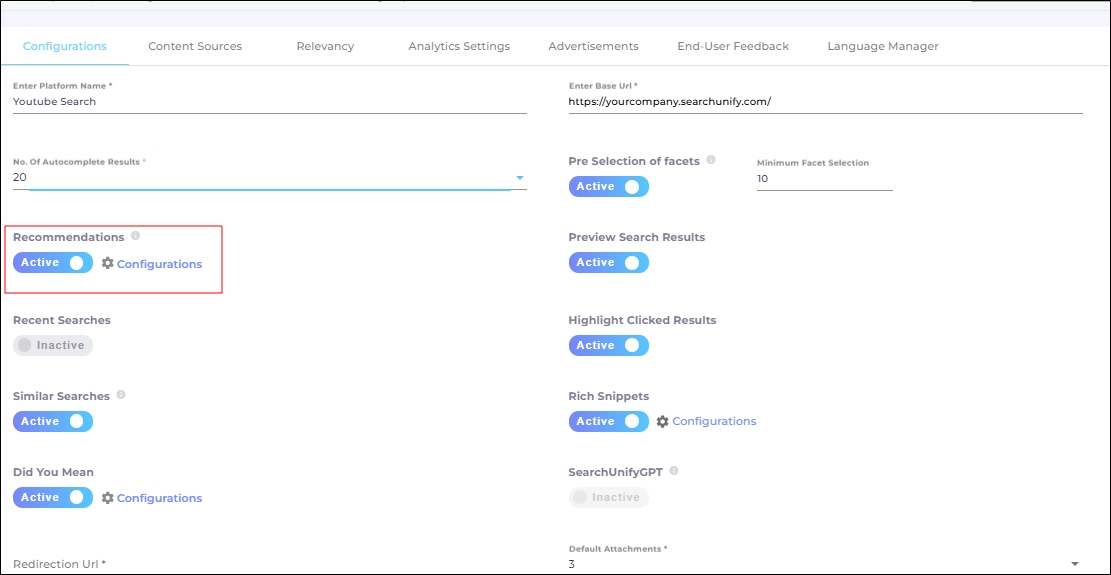Open the Analytics Settings tab
Image resolution: width=1111 pixels, height=575 pixels.
[459, 46]
